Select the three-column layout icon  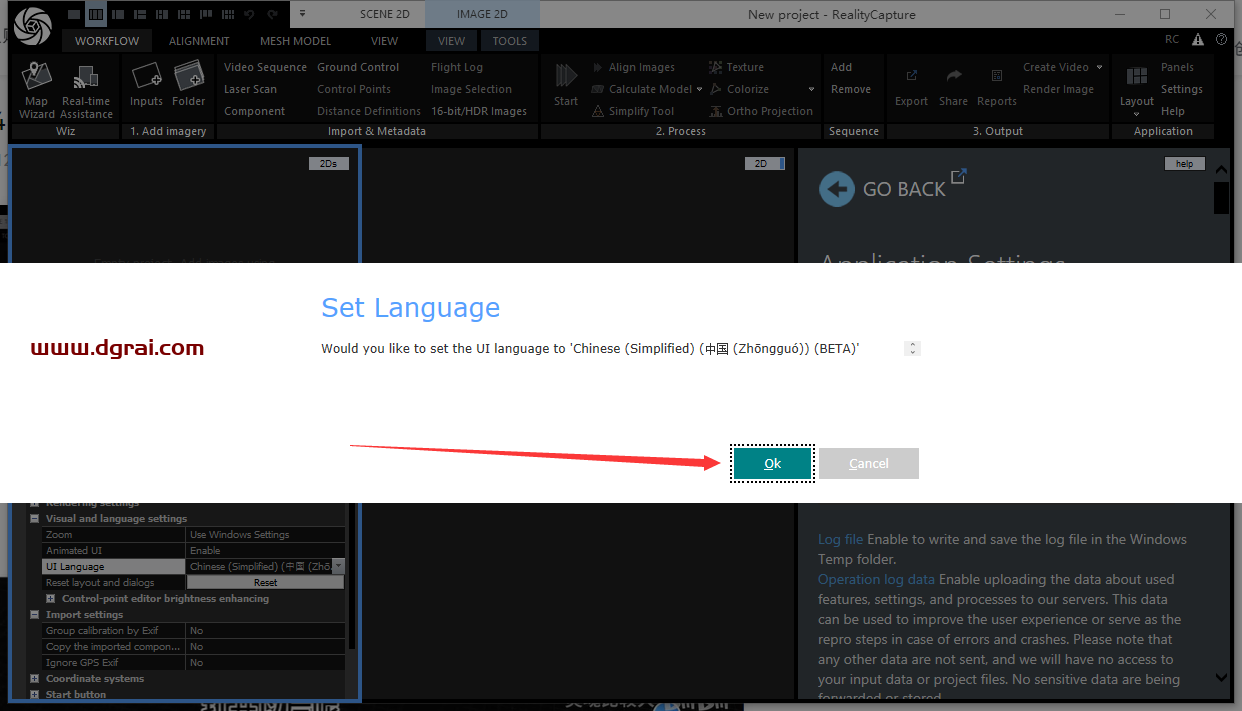pyautogui.click(x=96, y=14)
